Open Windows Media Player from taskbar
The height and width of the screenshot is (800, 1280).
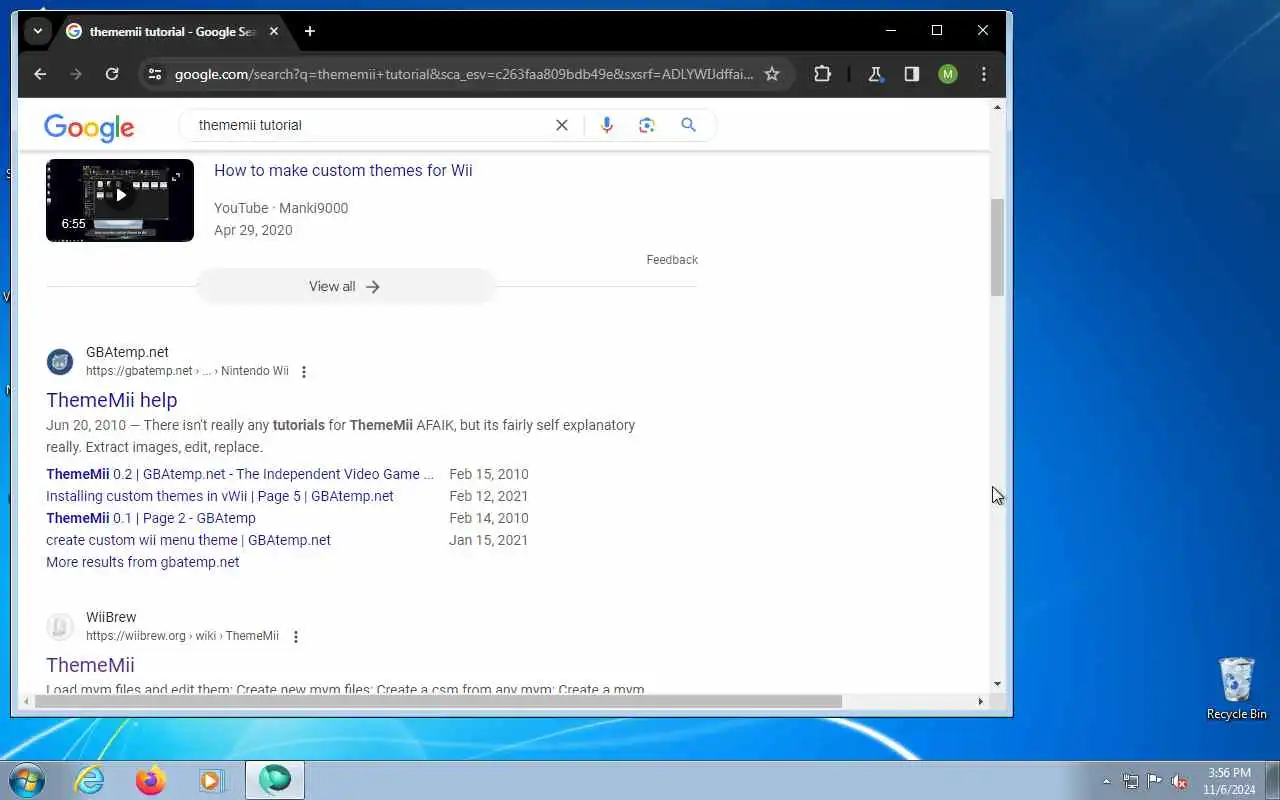coord(212,780)
